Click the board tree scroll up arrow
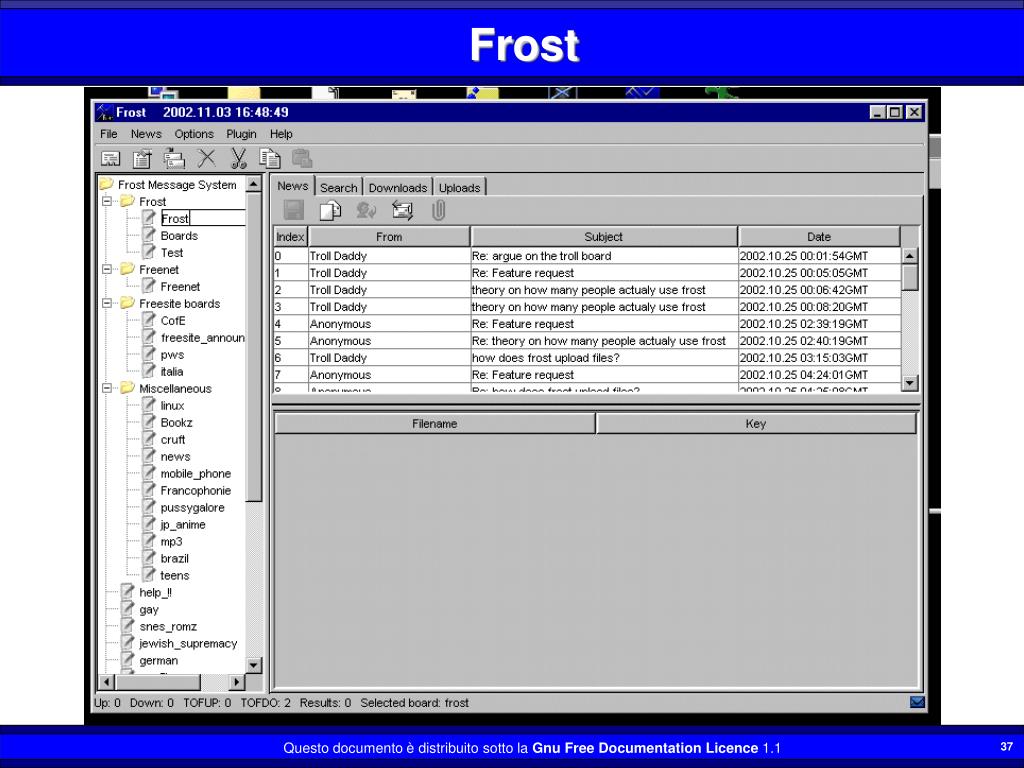The height and width of the screenshot is (768, 1024). tap(253, 184)
